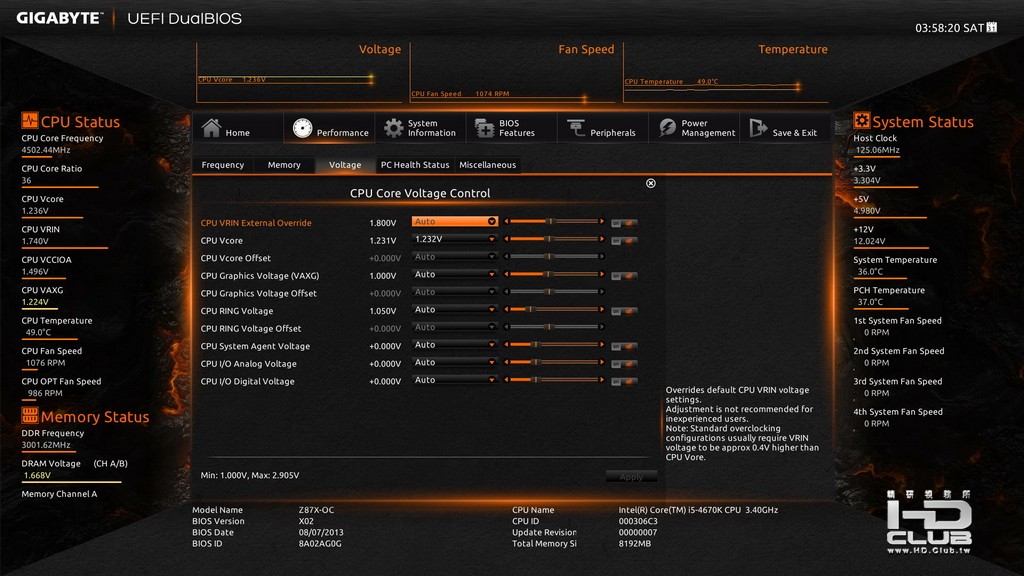The image size is (1024, 576).
Task: Click left arrow of CPU I/O Analog Voltage slider
Action: (506, 362)
